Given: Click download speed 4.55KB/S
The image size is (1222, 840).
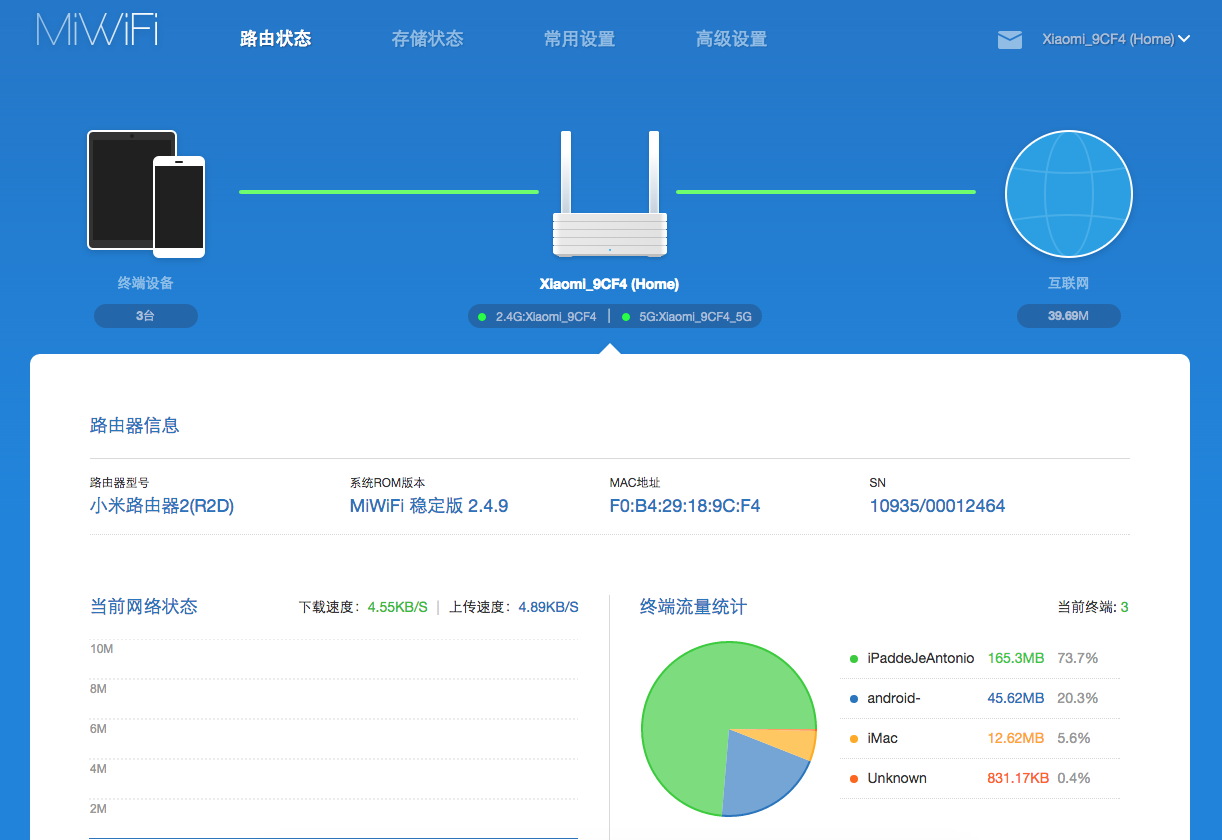Looking at the screenshot, I should (398, 607).
